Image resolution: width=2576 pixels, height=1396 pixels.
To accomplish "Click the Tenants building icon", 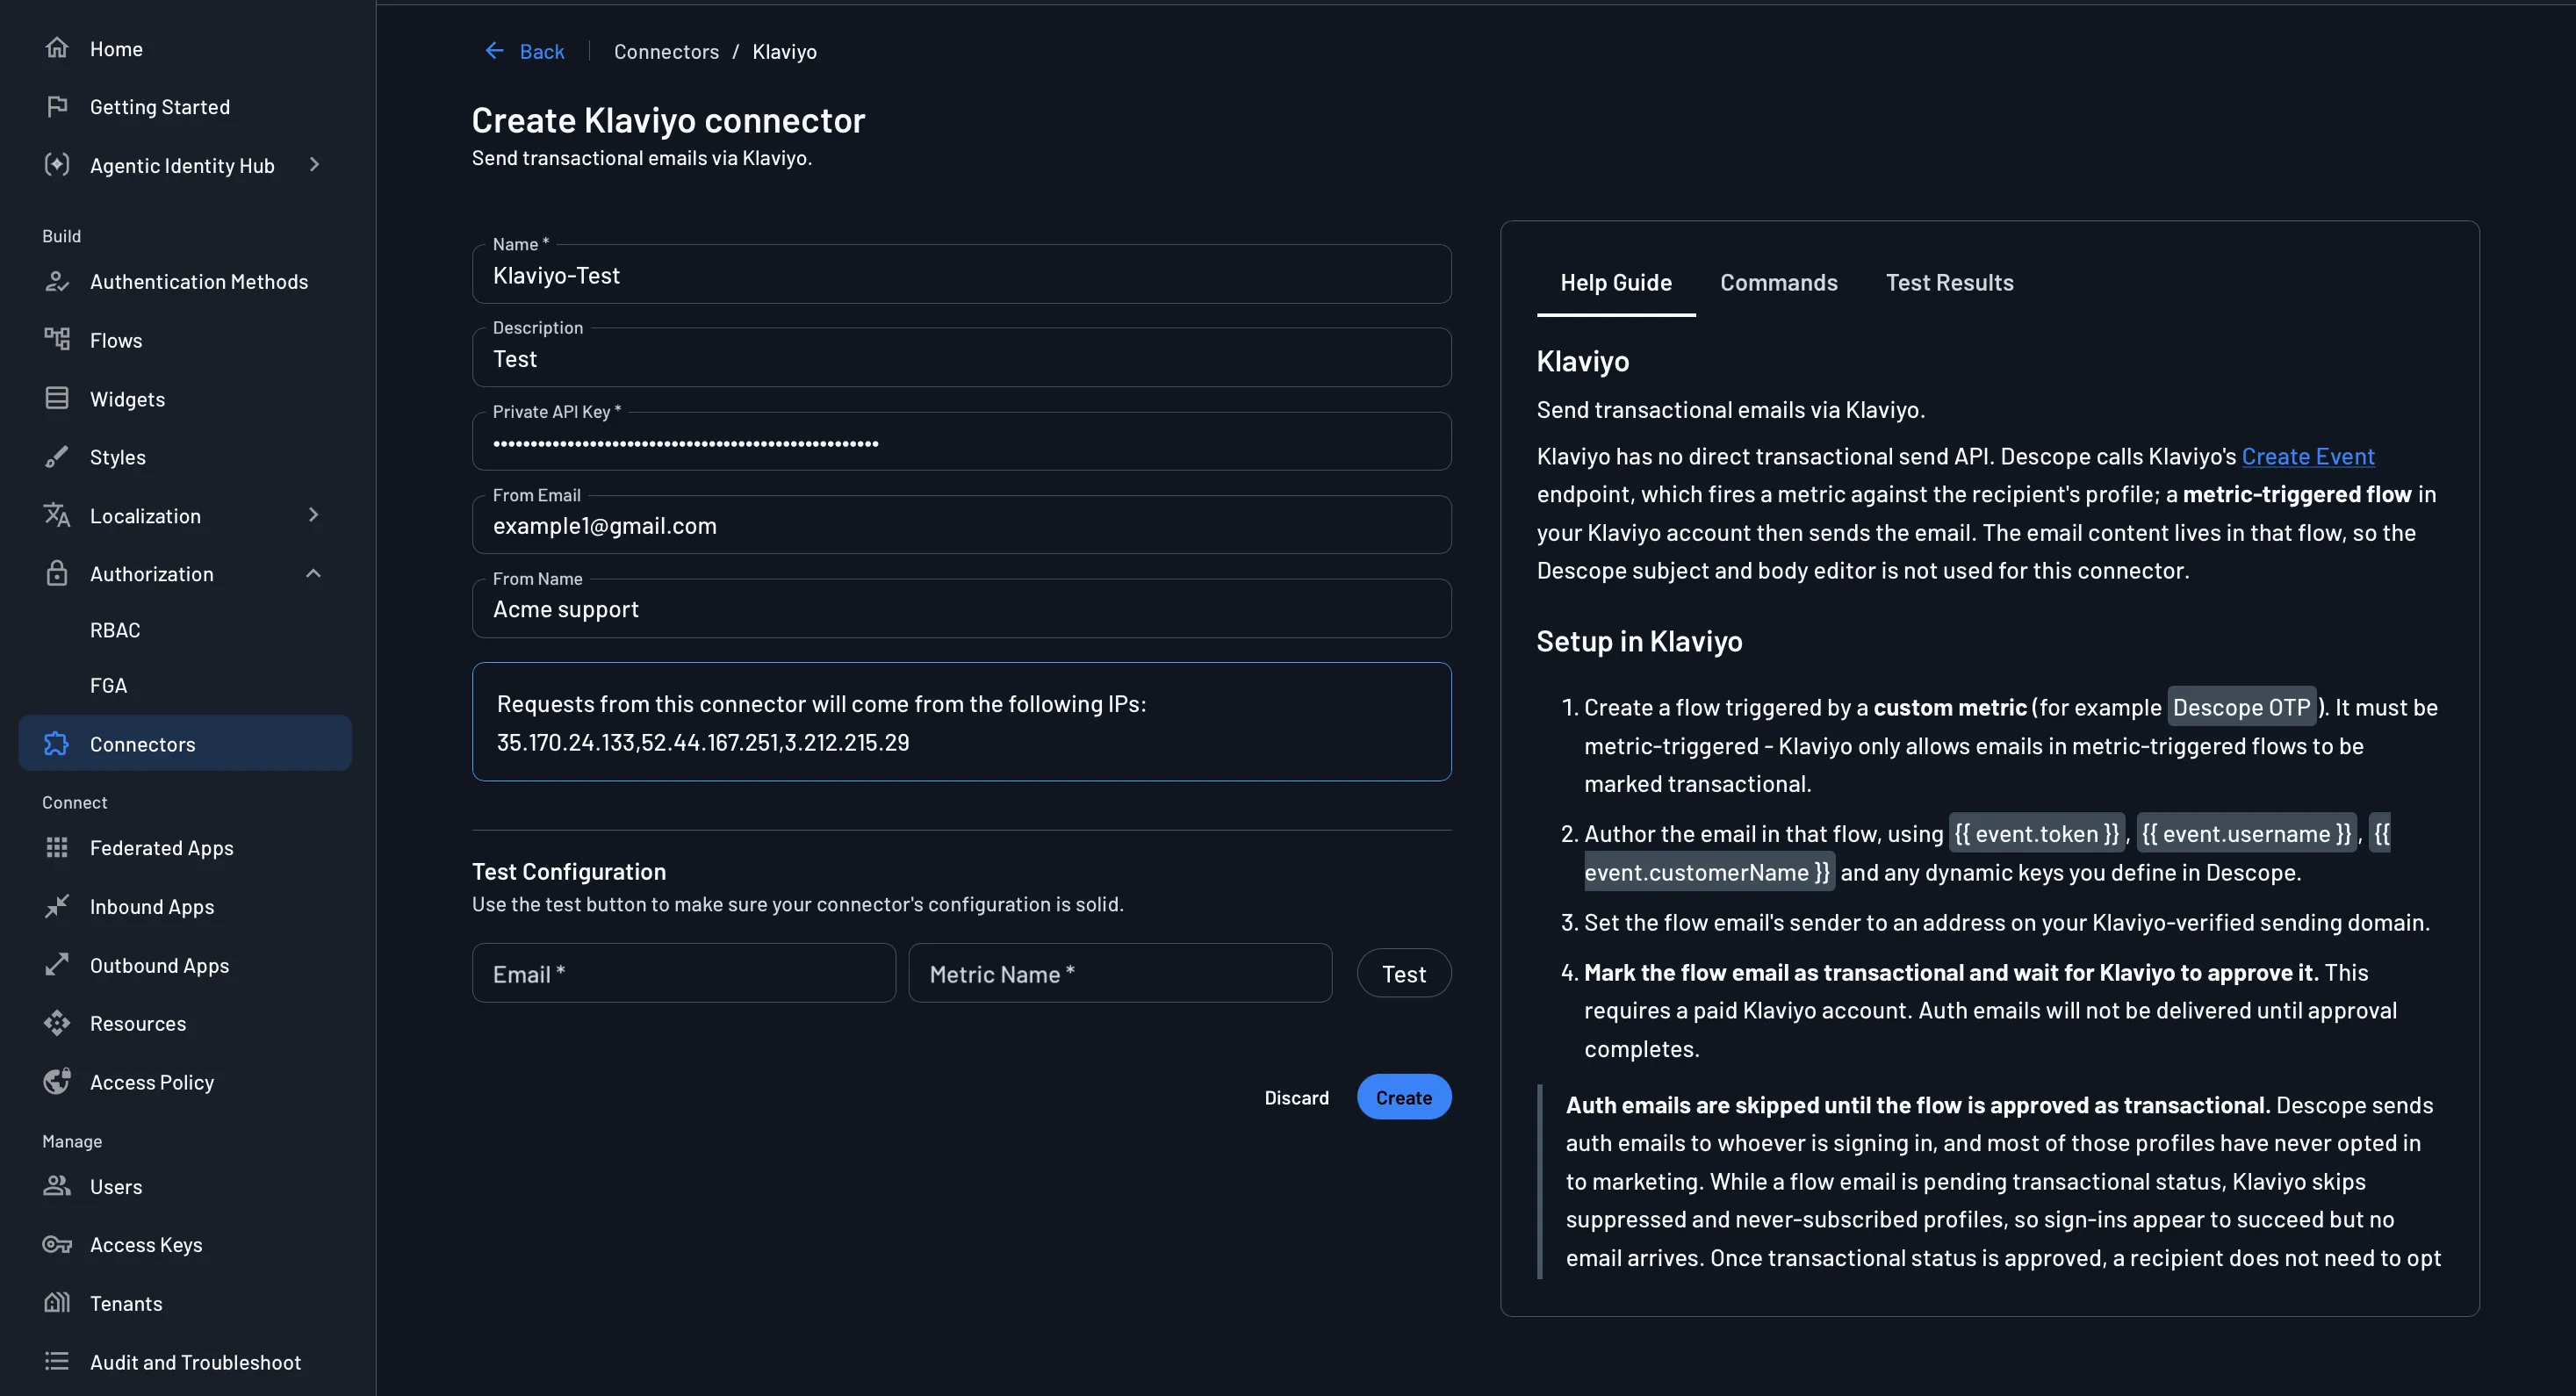I will coord(57,1303).
